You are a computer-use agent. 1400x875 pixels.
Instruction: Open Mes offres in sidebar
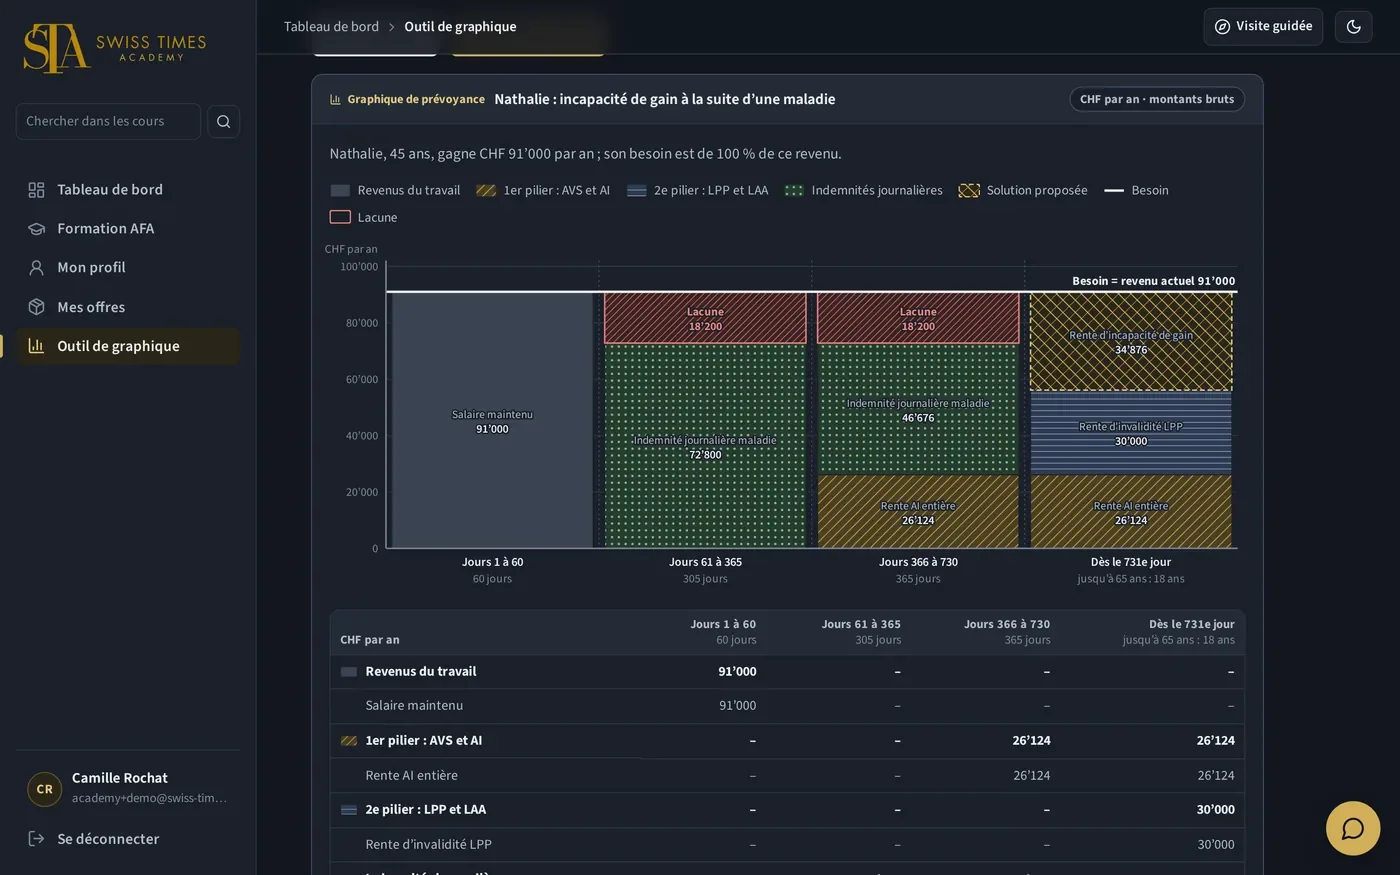point(128,307)
